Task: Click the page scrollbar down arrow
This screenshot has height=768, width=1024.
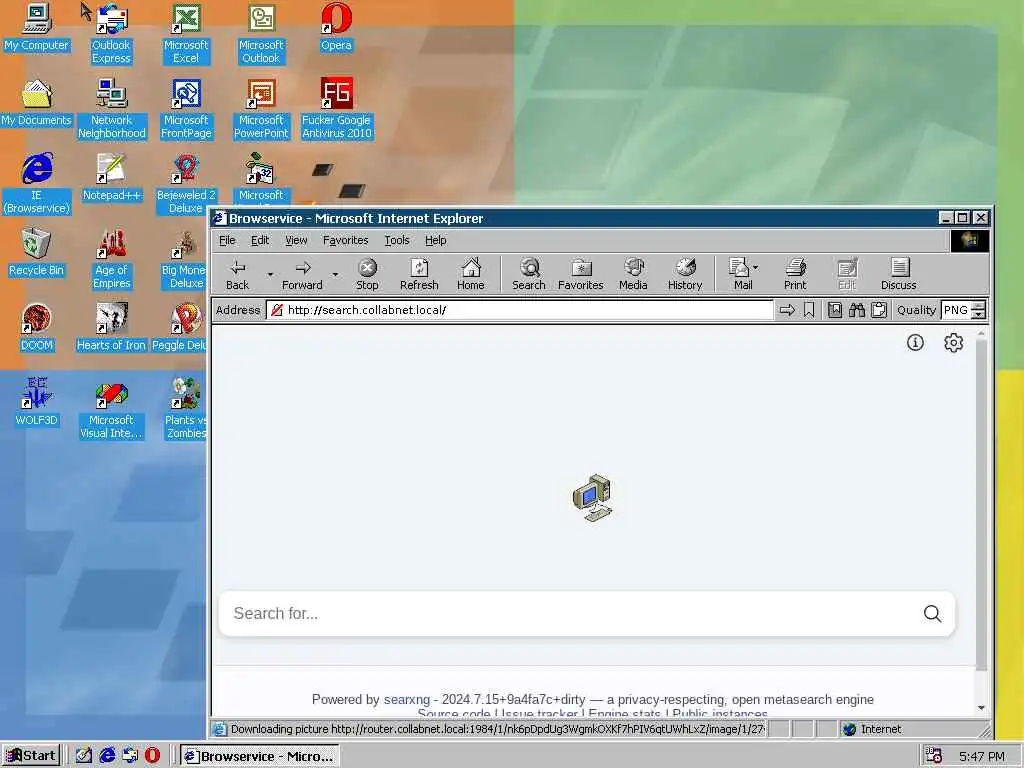Action: pos(981,708)
